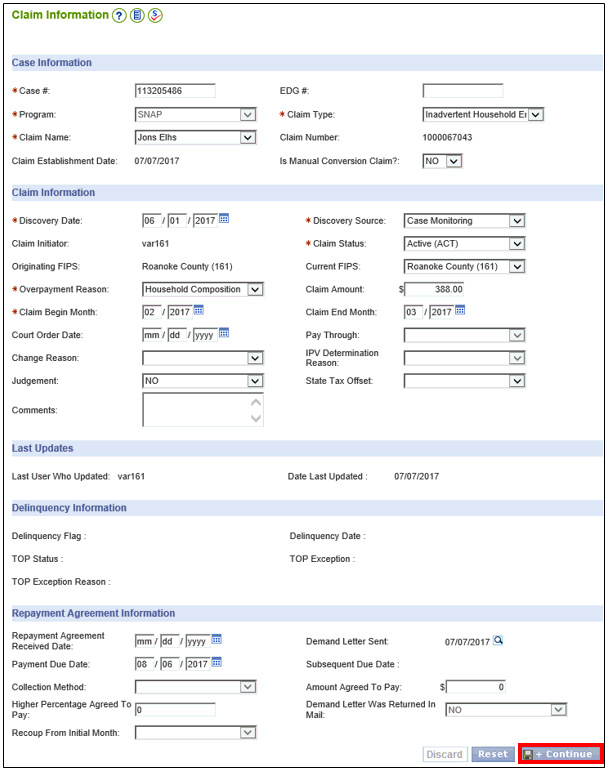Click Court Order Date mm field
This screenshot has width=610, height=772.
(x=152, y=335)
